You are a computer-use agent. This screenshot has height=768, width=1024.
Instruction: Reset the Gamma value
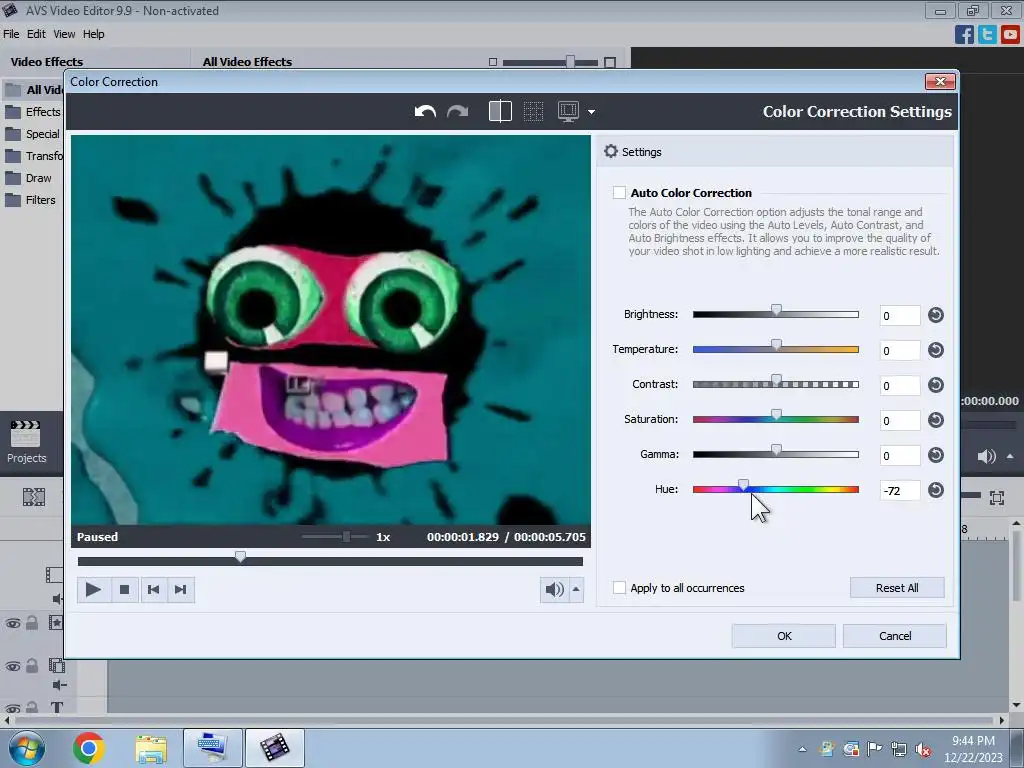click(936, 455)
